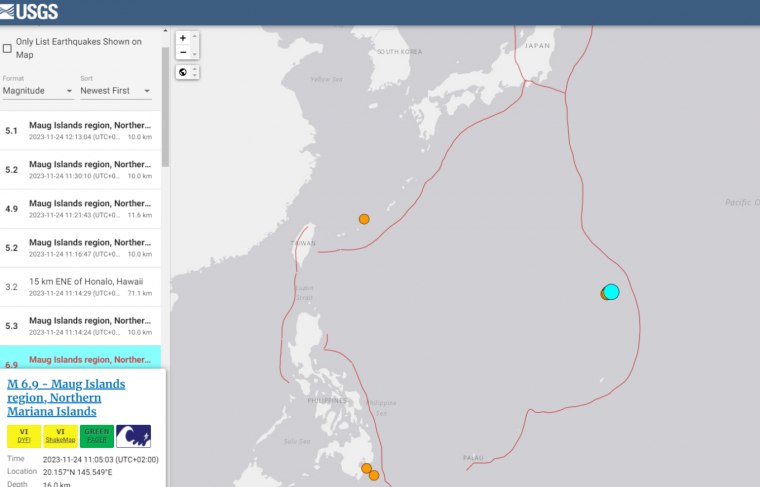The width and height of the screenshot is (760, 487).
Task: Open the Sort dropdown showing Newest First
Action: [116, 91]
